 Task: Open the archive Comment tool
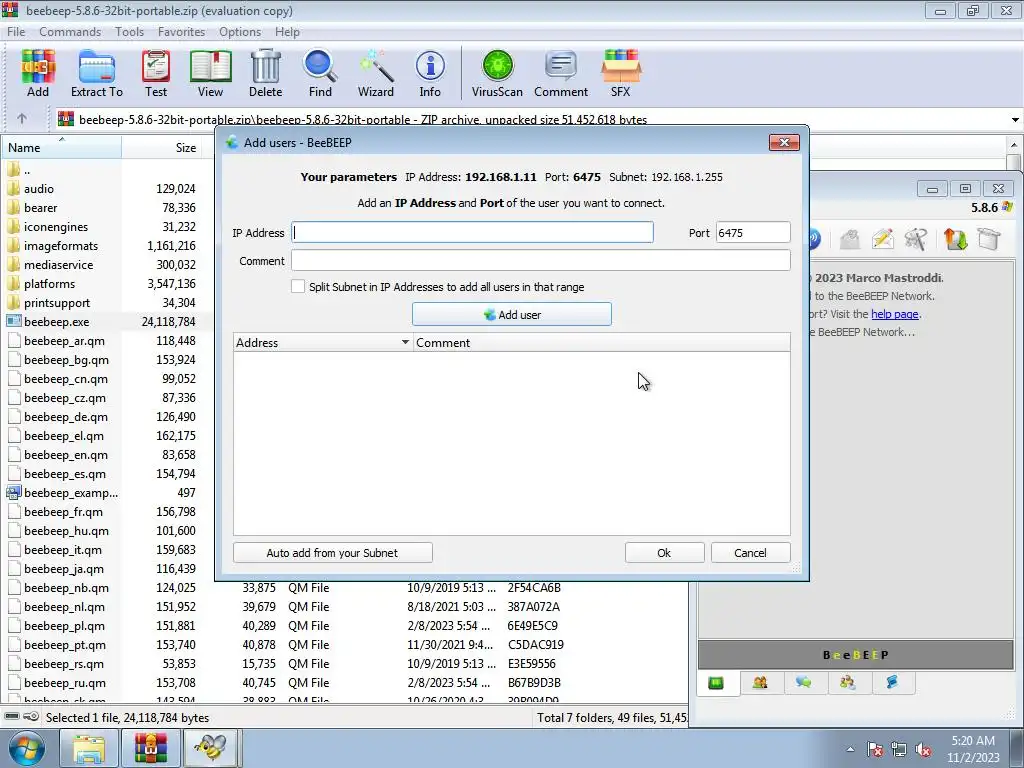pos(561,73)
